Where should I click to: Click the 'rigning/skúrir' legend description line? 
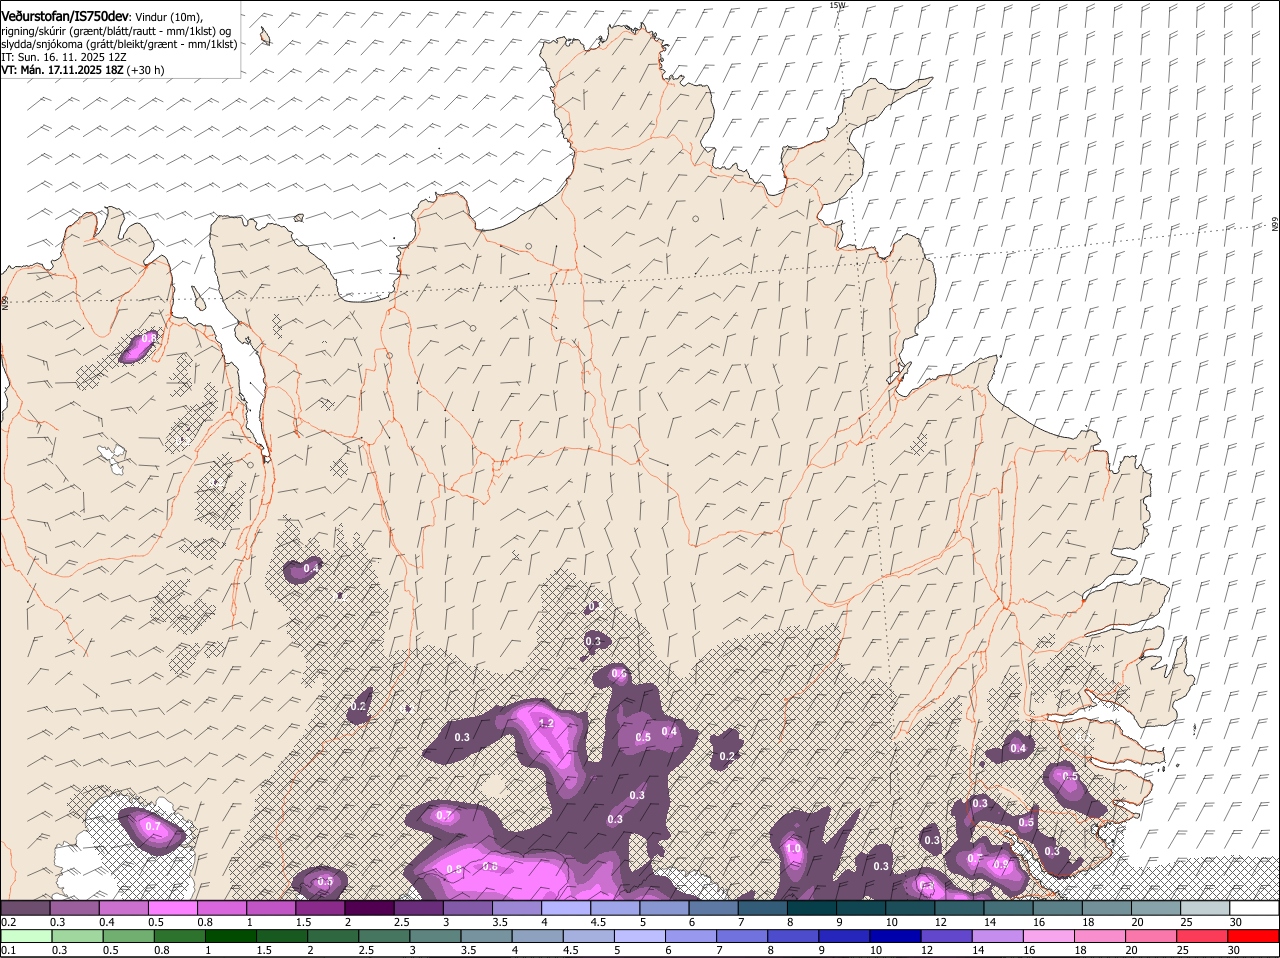tap(116, 32)
